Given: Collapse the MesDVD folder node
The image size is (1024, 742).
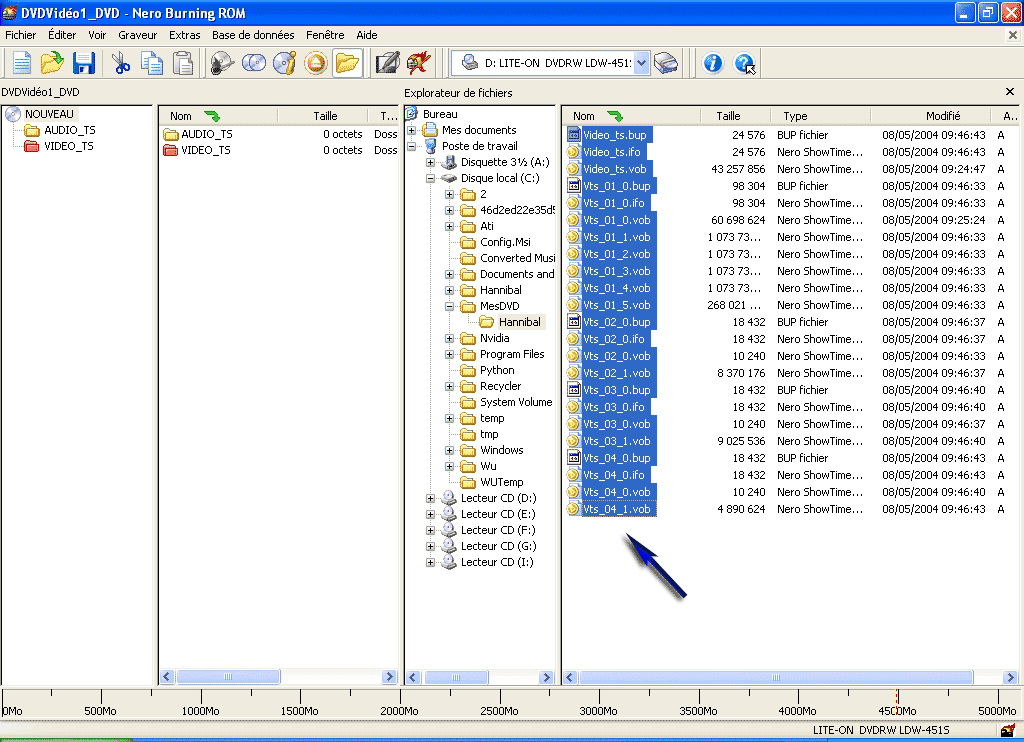Looking at the screenshot, I should coord(449,306).
